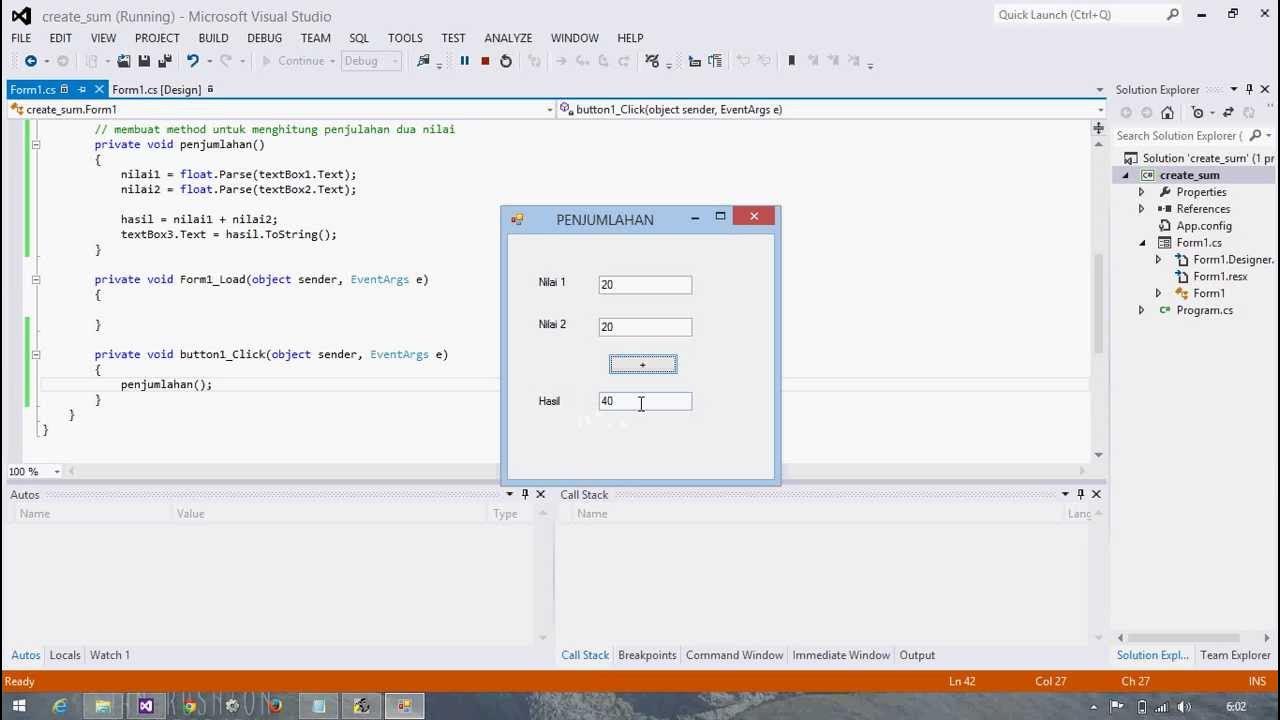This screenshot has width=1280, height=720.
Task: Switch to the Form1.cs [Design] tab
Action: [156, 90]
